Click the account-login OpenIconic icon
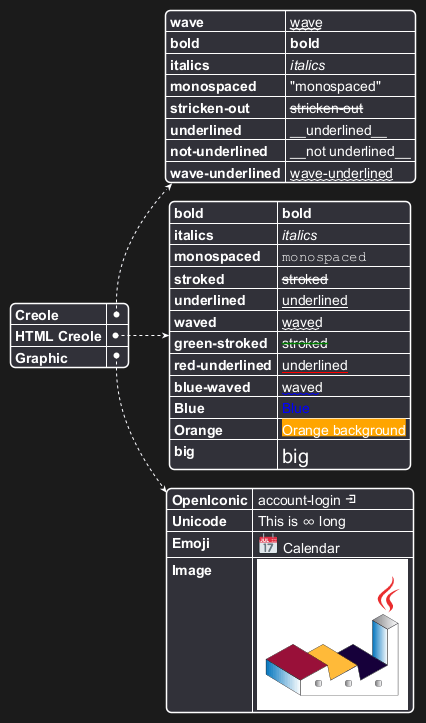Screen dimensions: 426x723 pyautogui.click(x=351, y=499)
